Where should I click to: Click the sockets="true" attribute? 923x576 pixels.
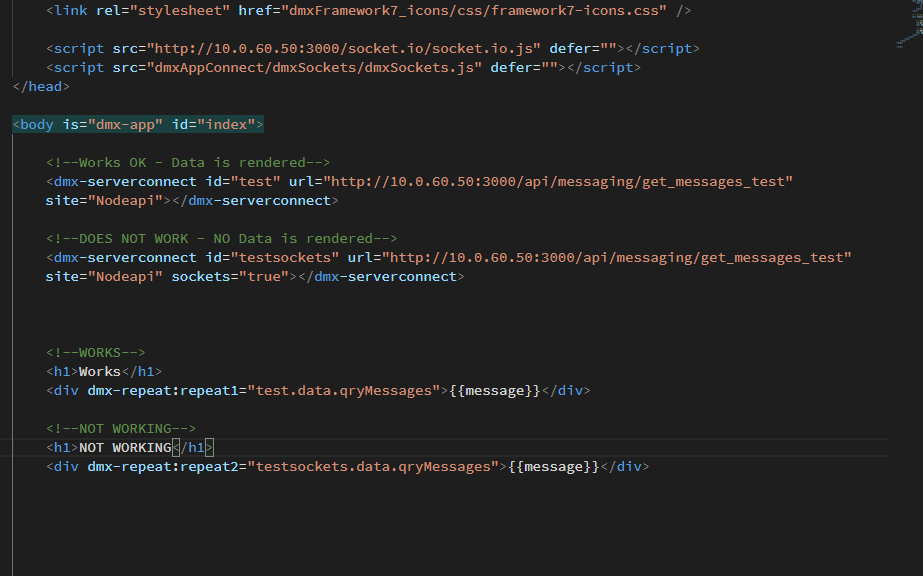pos(230,277)
